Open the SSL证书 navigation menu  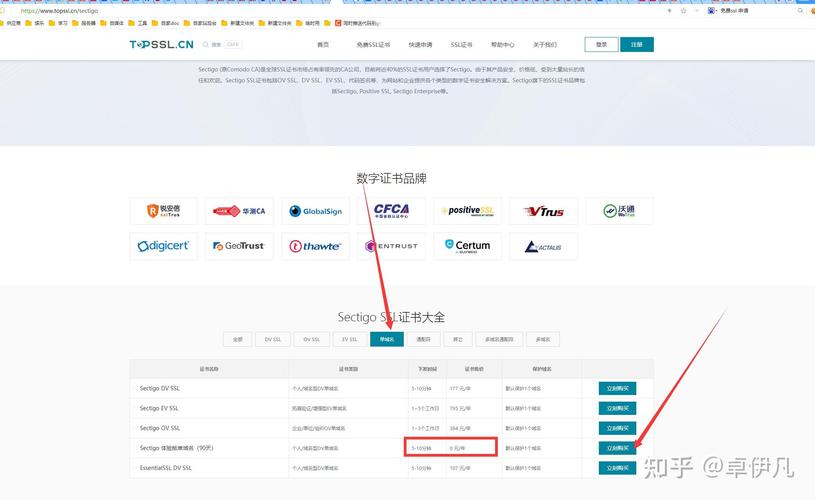461,45
